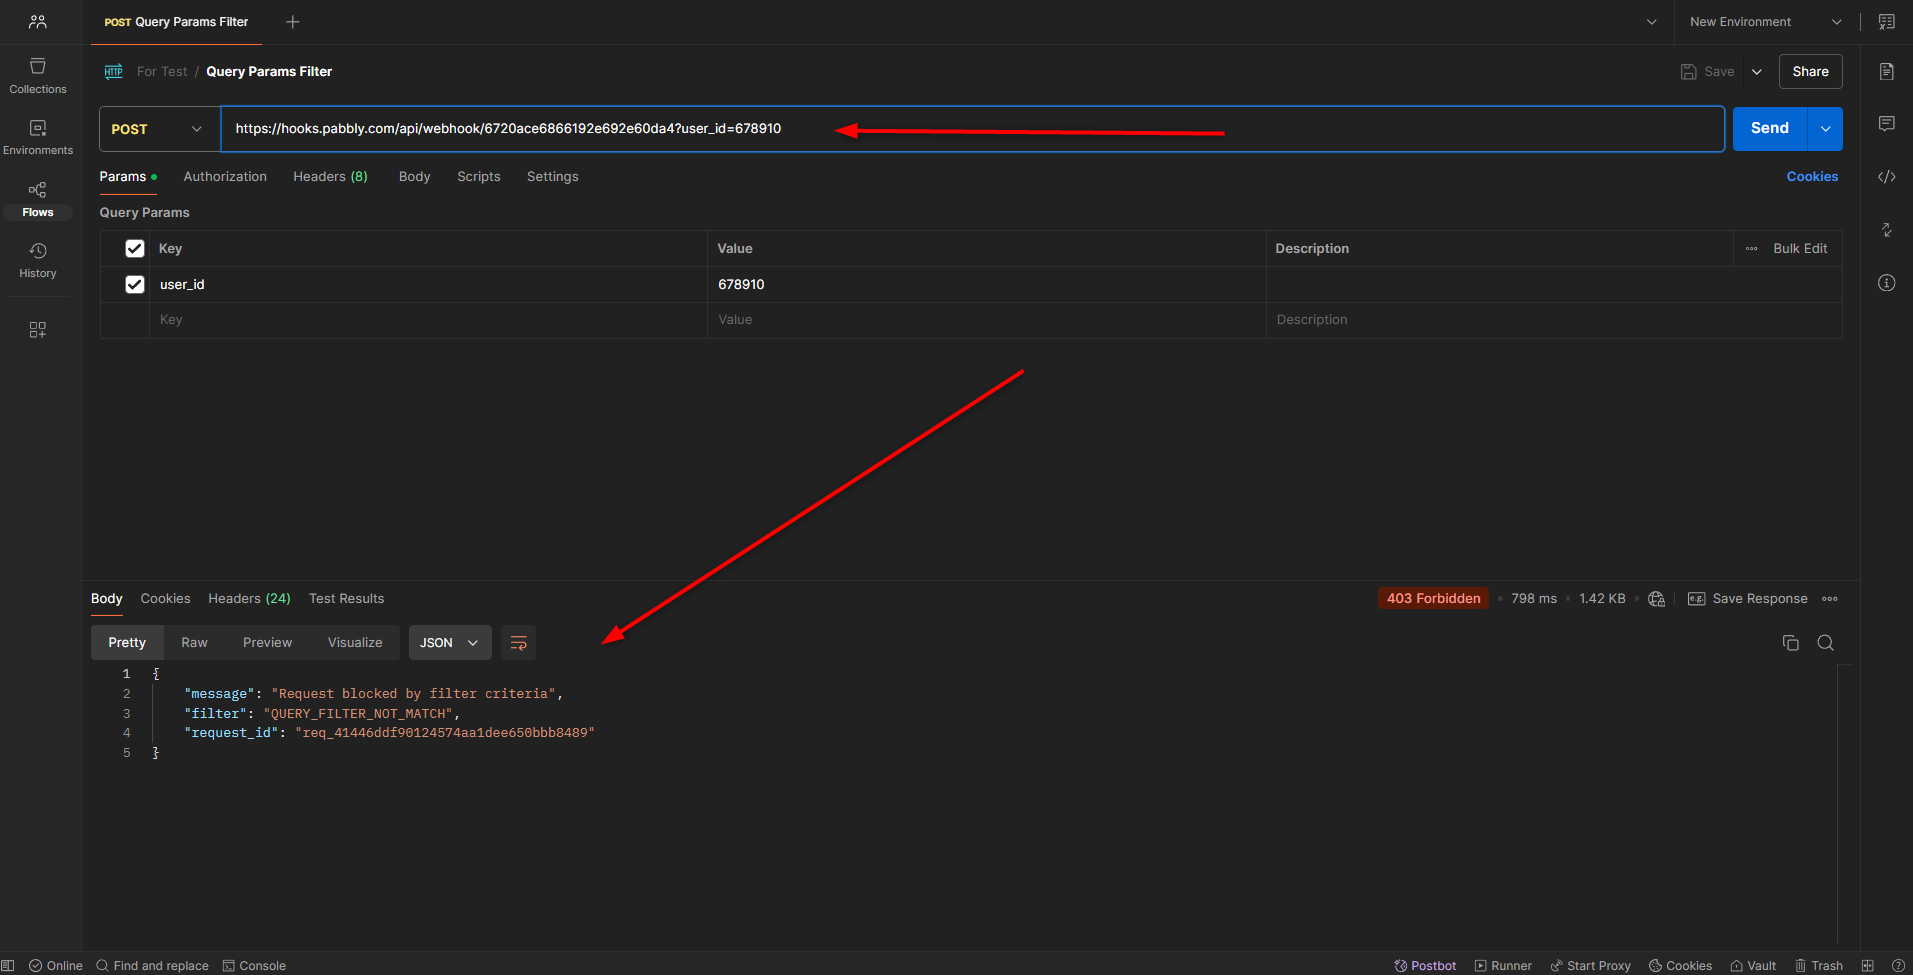Open the Flows sidebar panel
This screenshot has height=975, width=1913.
click(38, 199)
